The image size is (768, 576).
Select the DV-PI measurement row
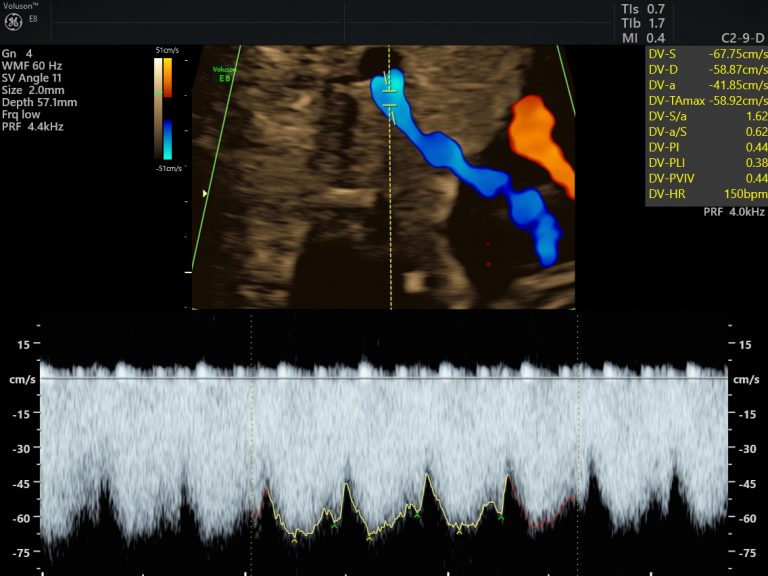705,146
